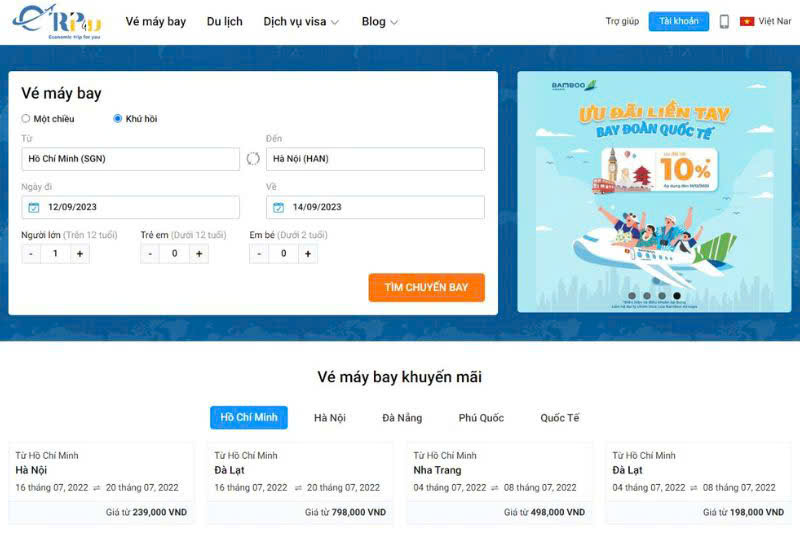Screen dimensions: 800x533
Task: Expand the Blog dropdown menu
Action: 380,21
